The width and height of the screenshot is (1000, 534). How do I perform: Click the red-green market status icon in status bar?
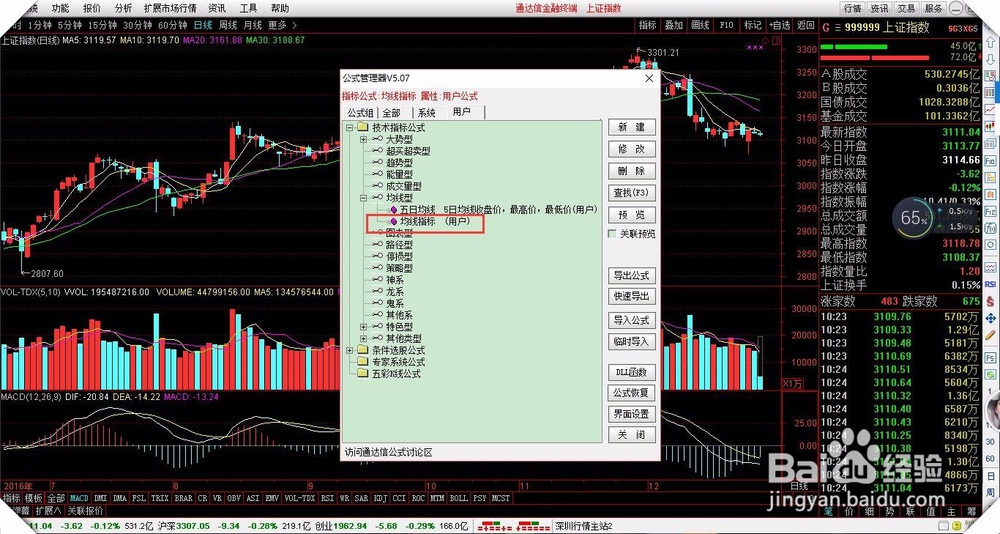(x=512, y=527)
